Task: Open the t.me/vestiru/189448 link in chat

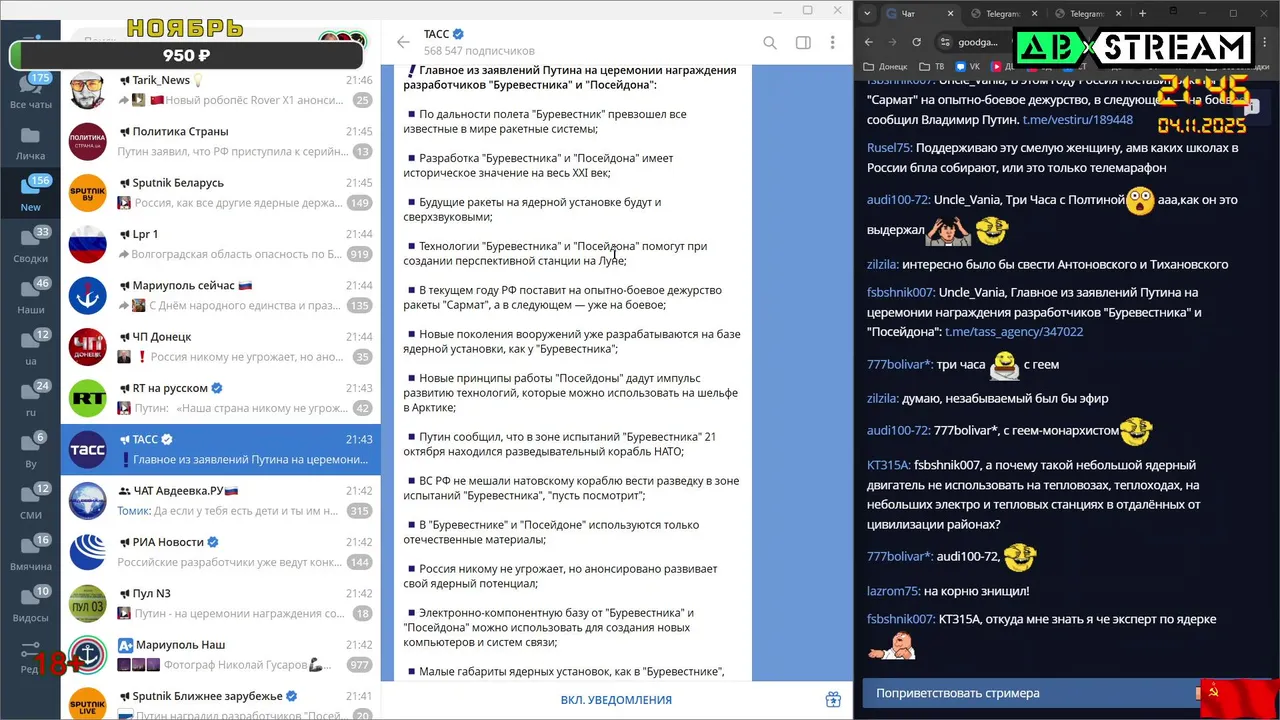Action: coord(1077,119)
